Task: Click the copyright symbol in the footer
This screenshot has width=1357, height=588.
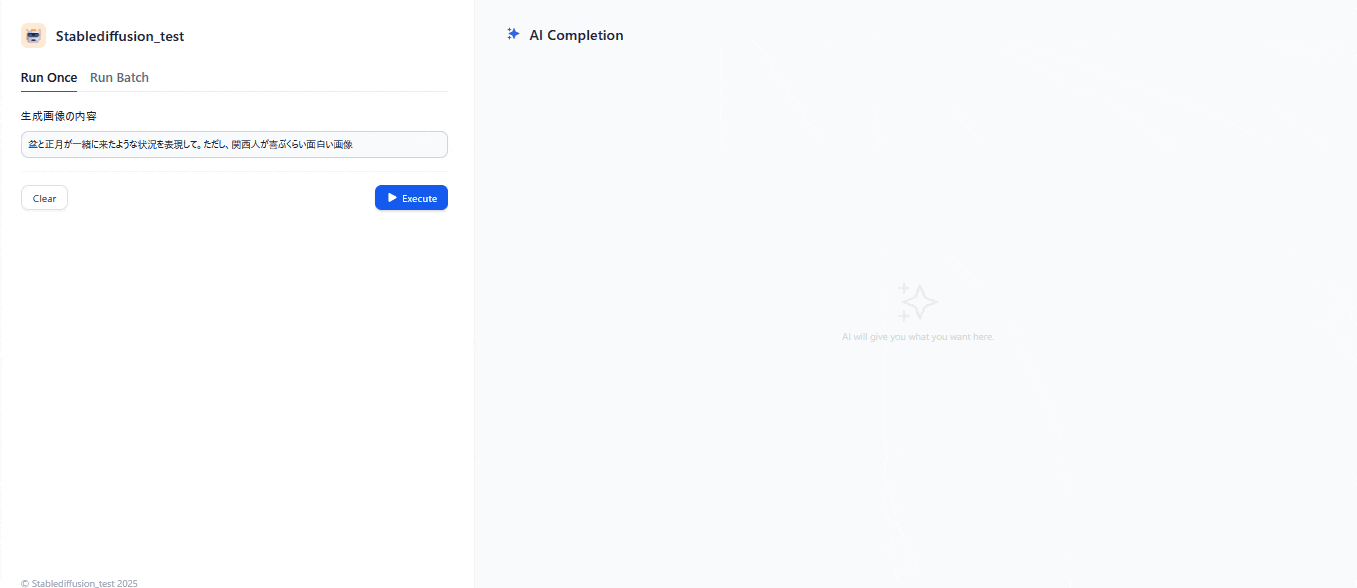Action: [23, 583]
